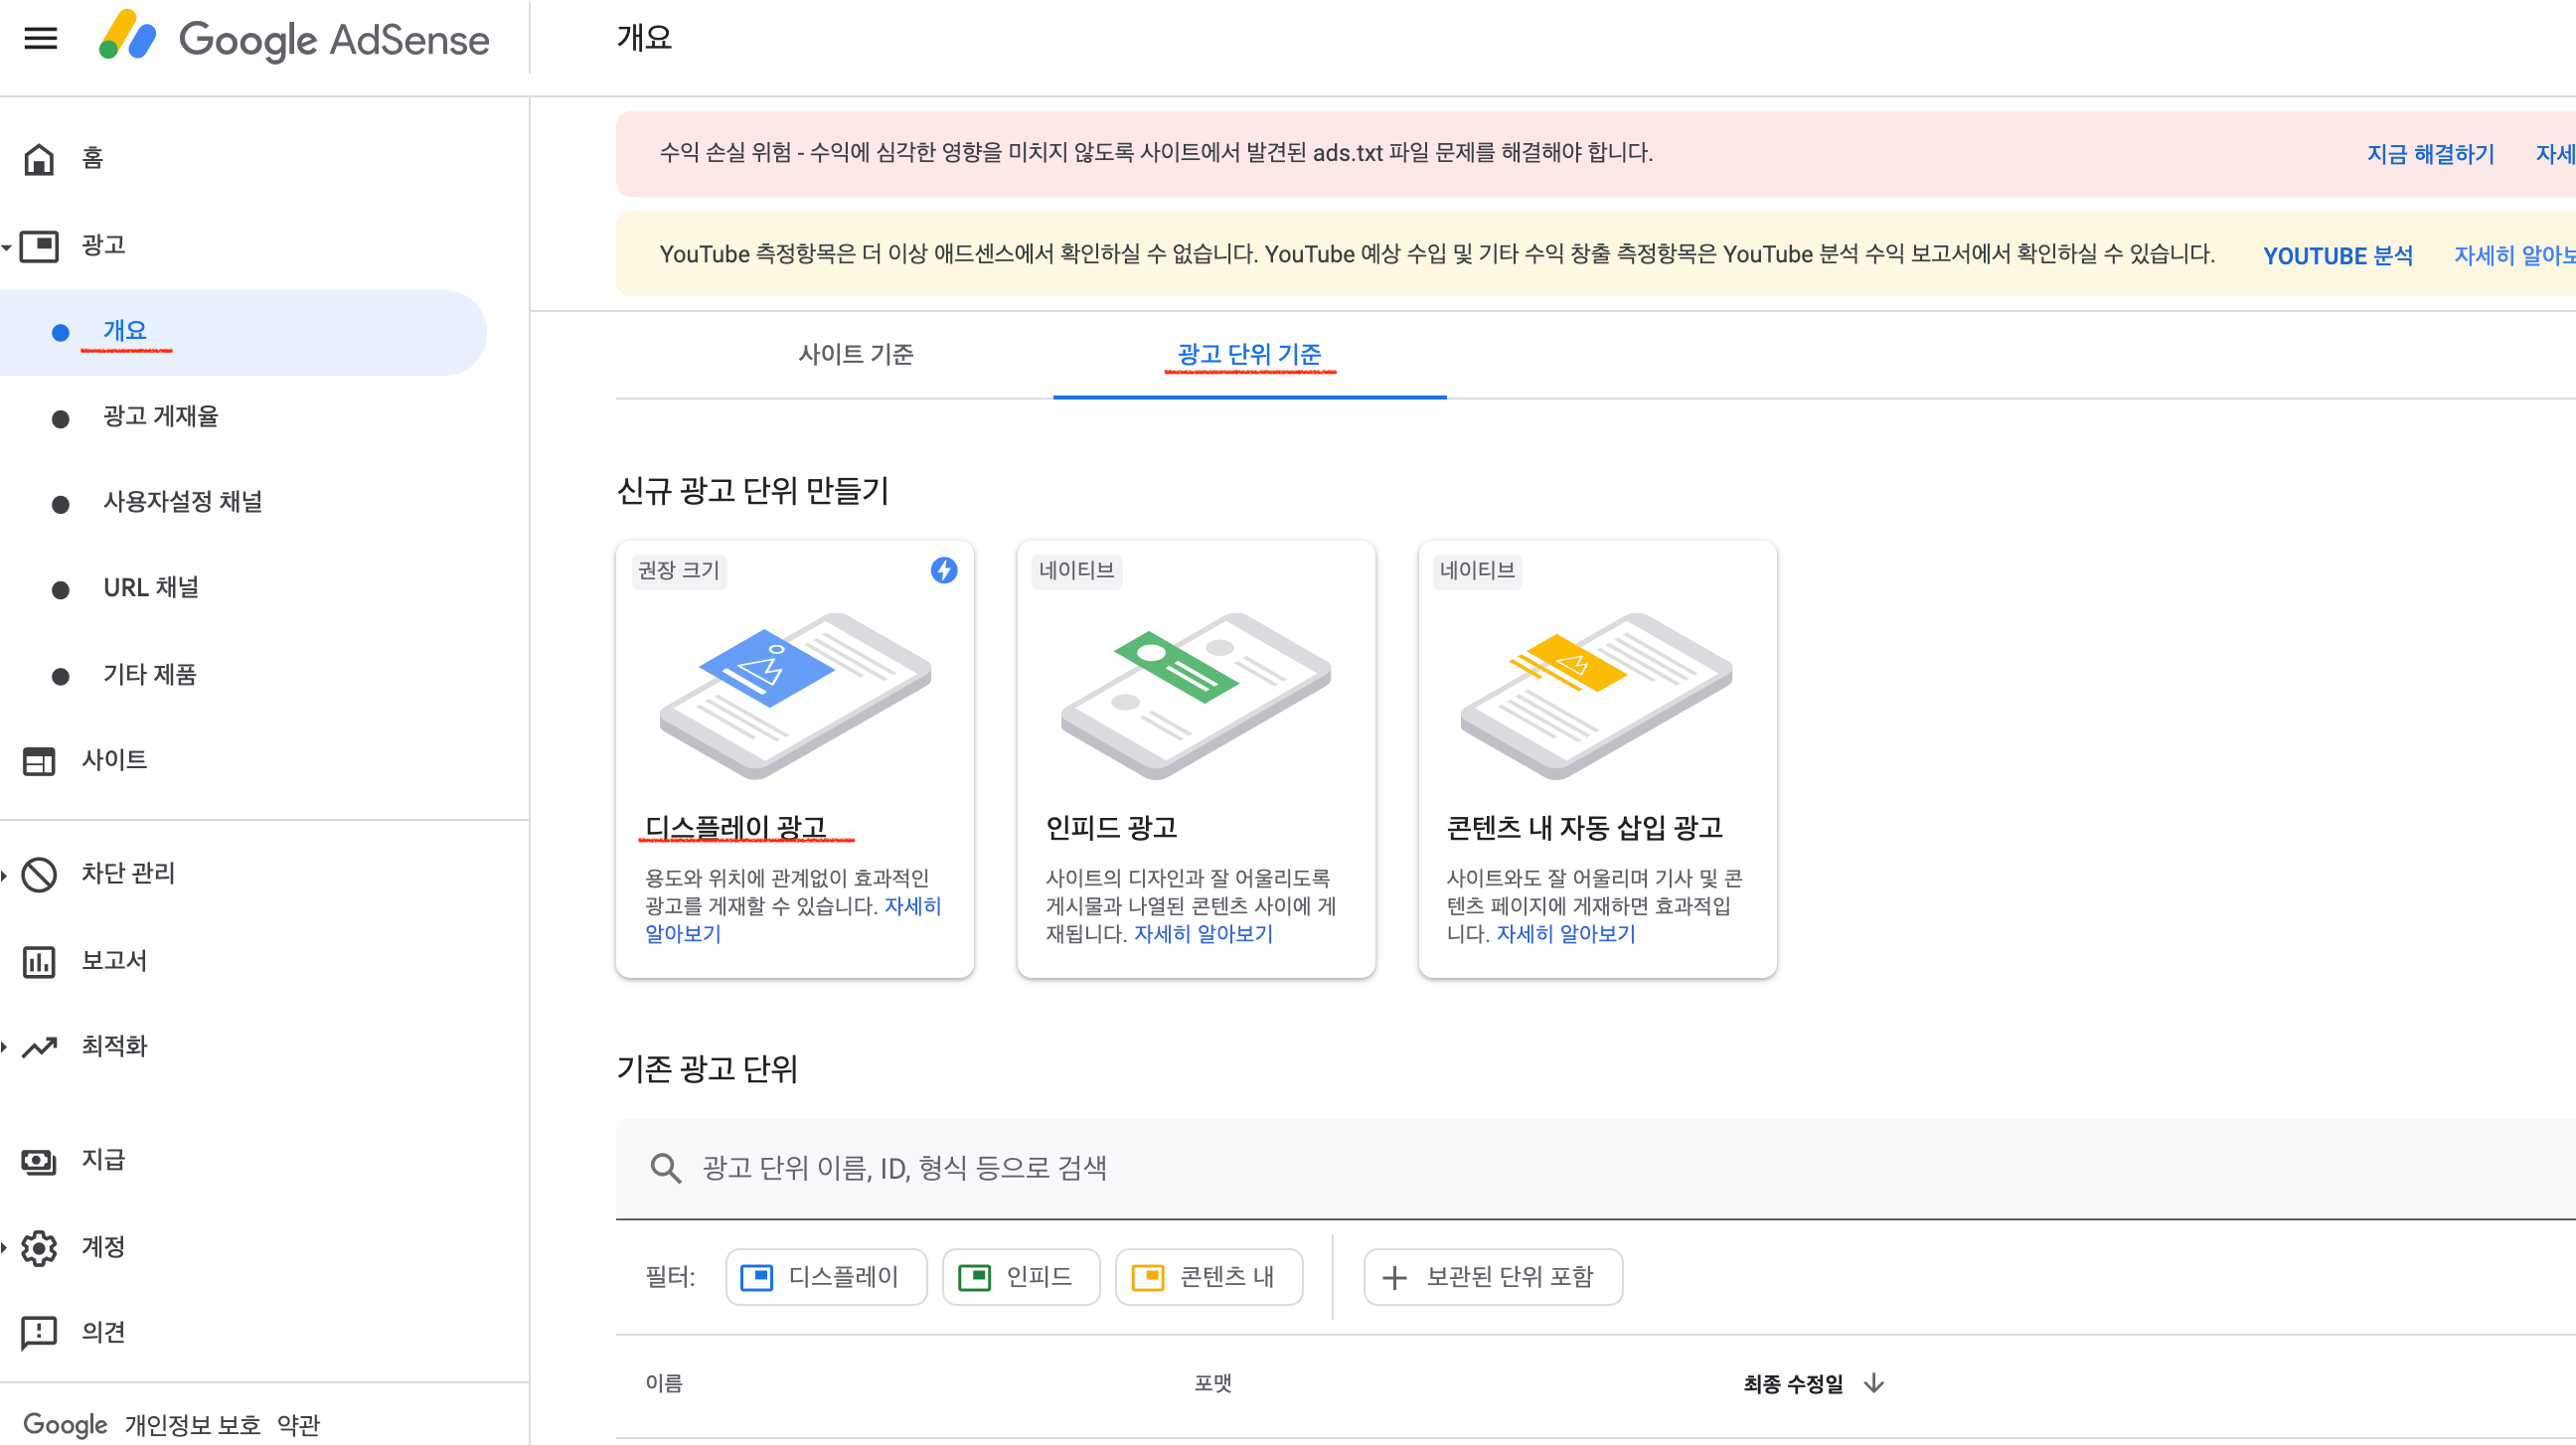
Task: Switch to the 사이트 기준 tab
Action: pyautogui.click(x=855, y=355)
